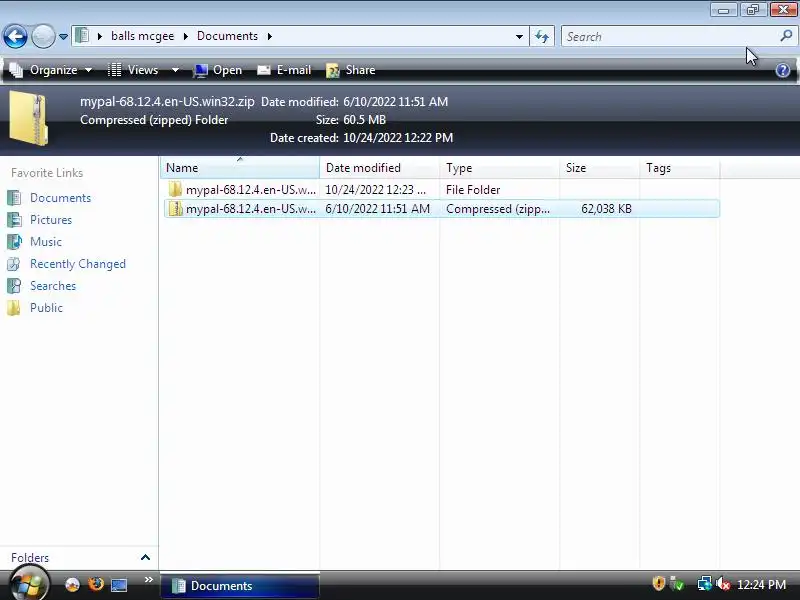Go back with the Back arrow button
The height and width of the screenshot is (600, 800).
point(15,37)
